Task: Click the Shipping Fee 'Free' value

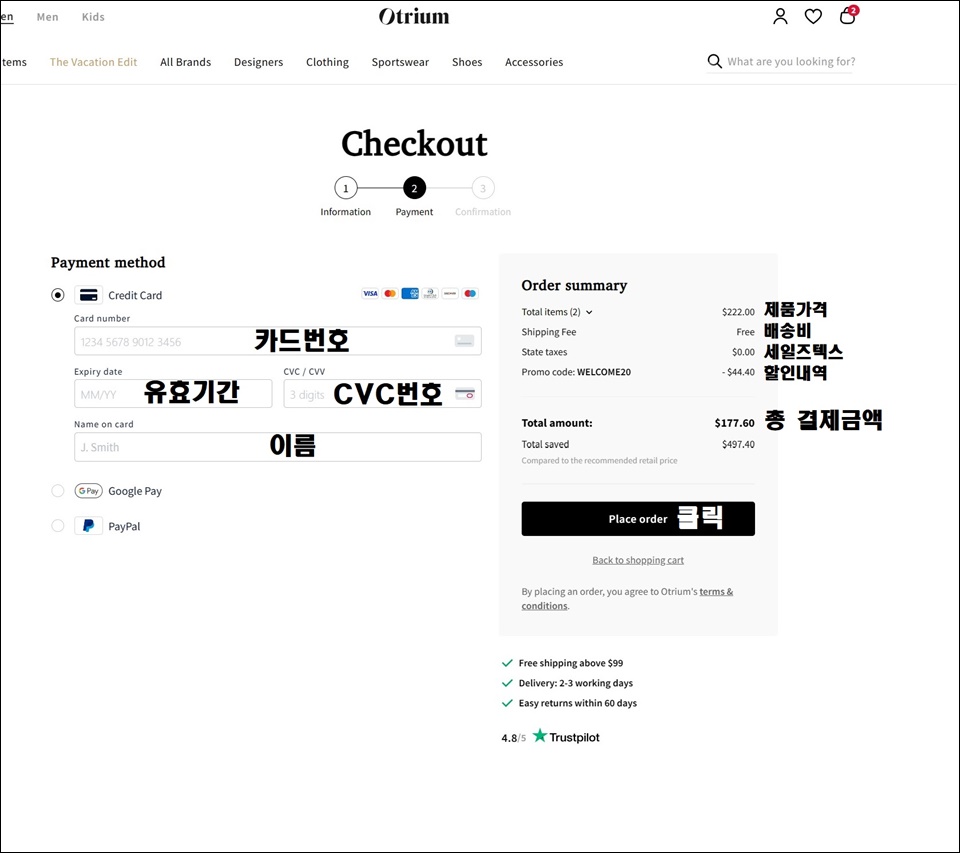Action: [745, 332]
